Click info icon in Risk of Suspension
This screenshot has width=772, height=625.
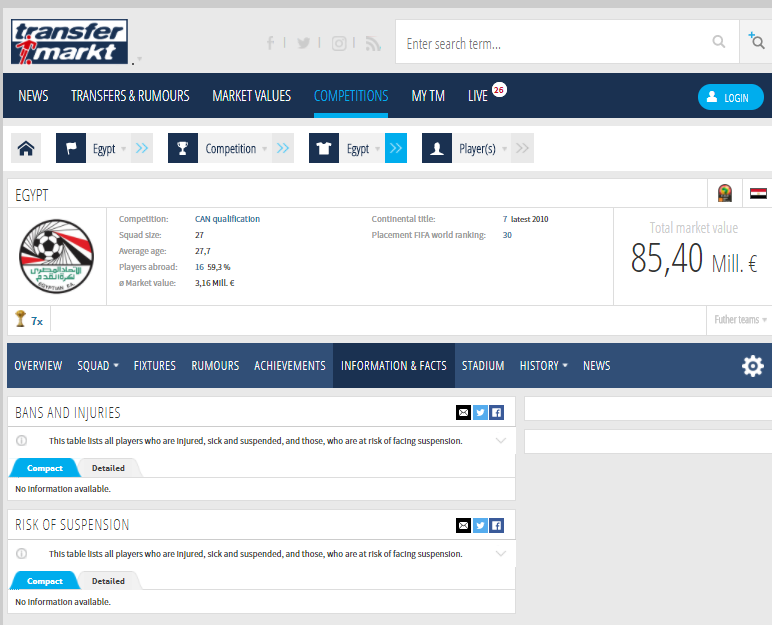22,554
